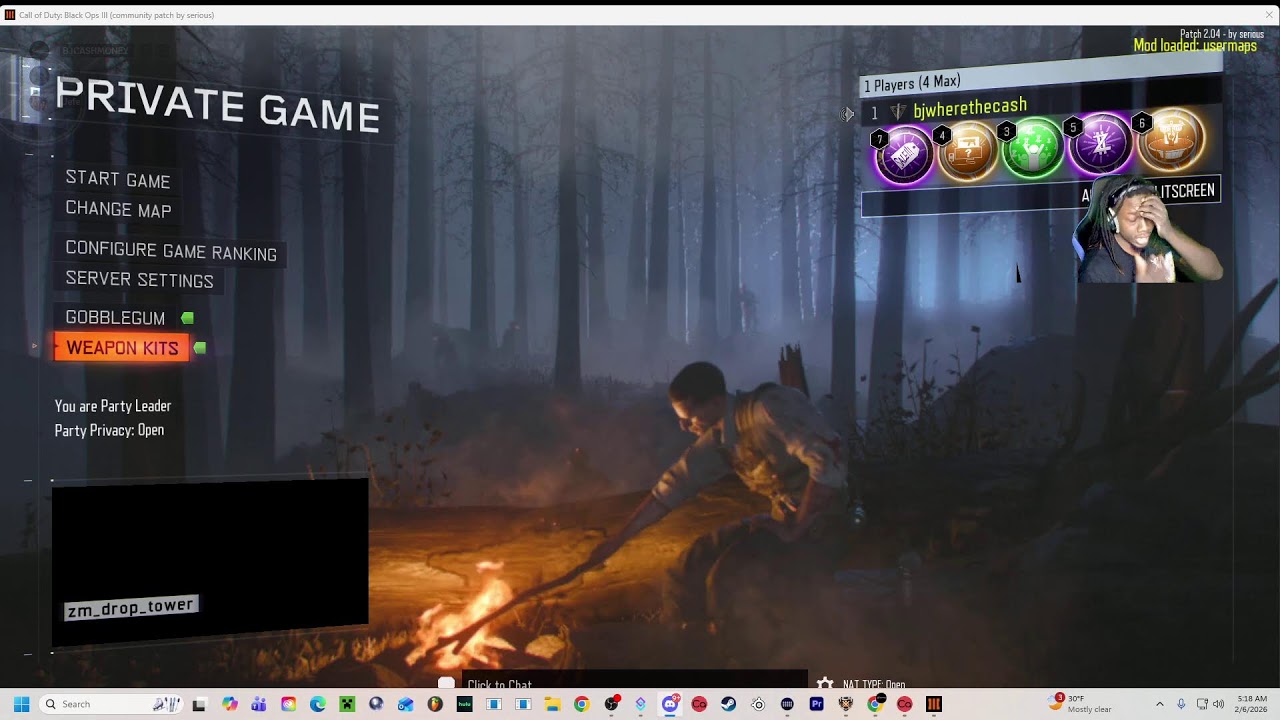Open Steam from the taskbar

[x=728, y=704]
